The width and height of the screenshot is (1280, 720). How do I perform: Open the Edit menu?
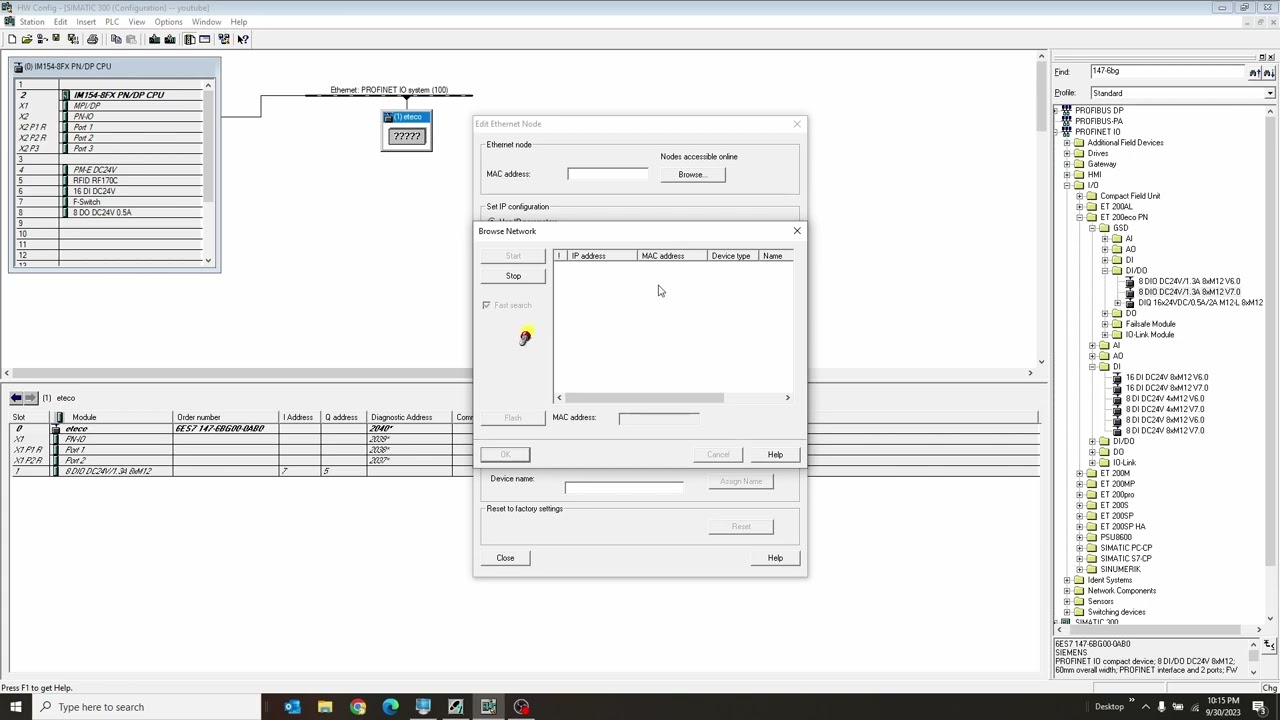coord(61,22)
